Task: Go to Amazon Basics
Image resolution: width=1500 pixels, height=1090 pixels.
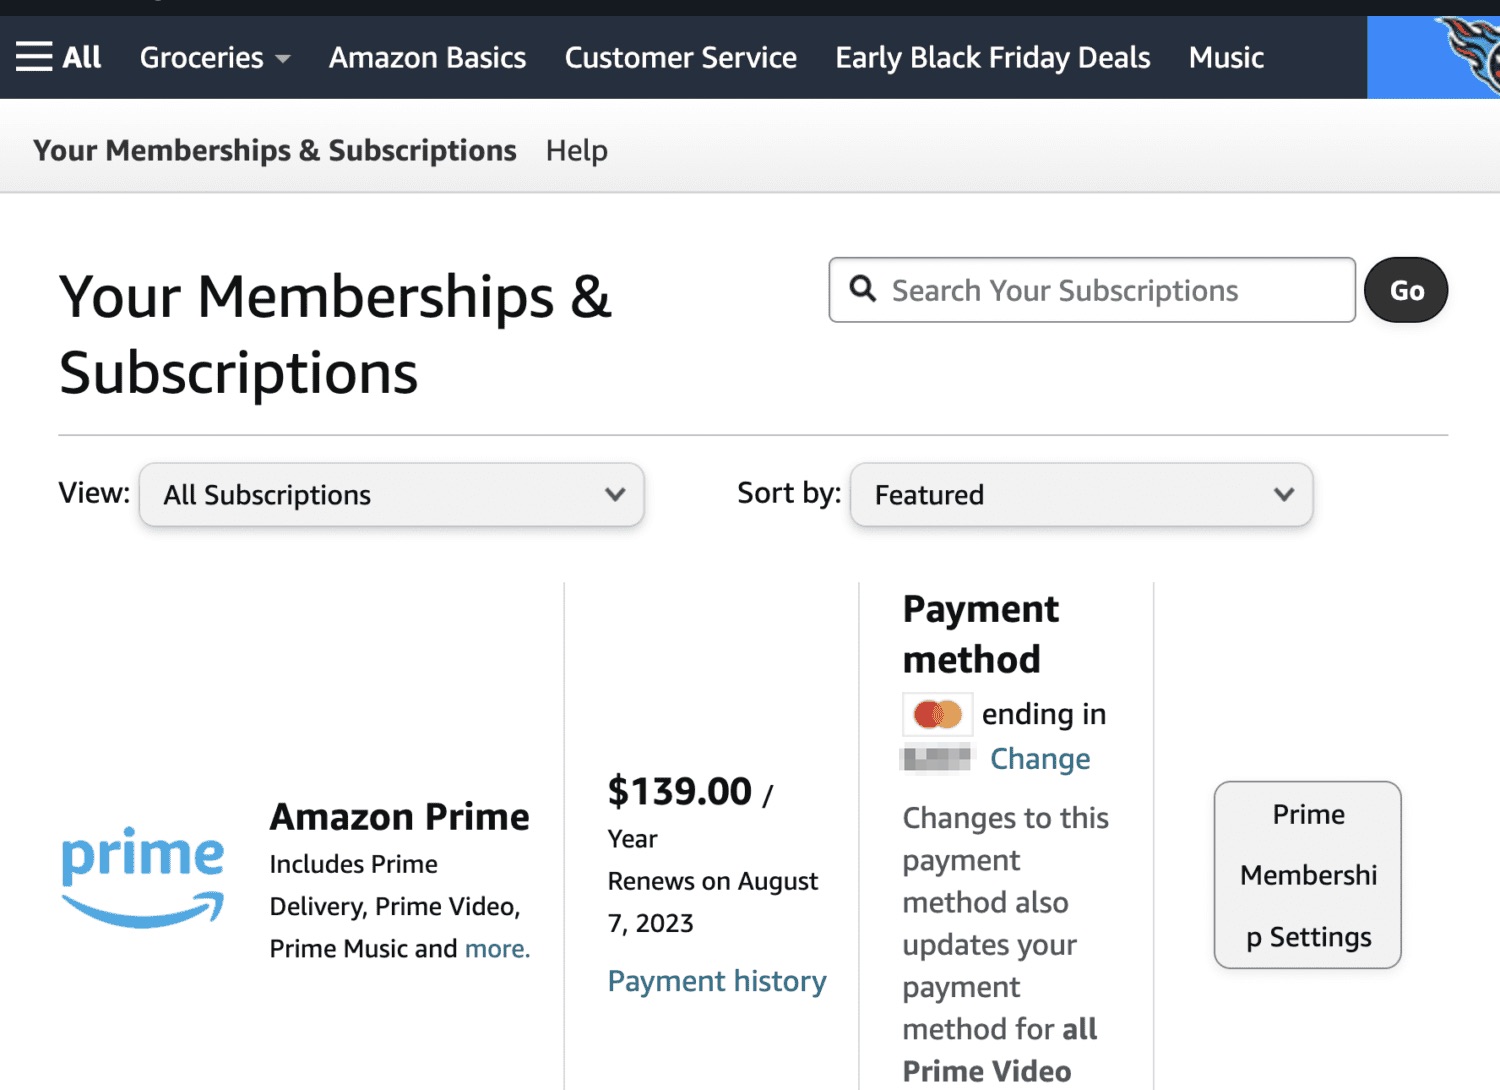Action: 427,57
